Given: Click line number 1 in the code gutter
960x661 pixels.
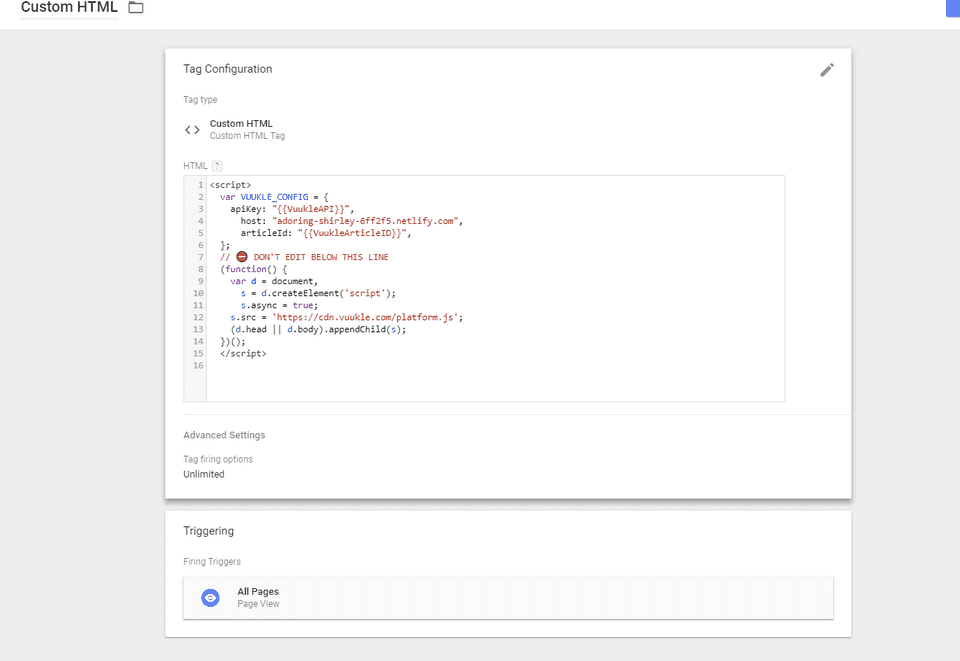Looking at the screenshot, I should pyautogui.click(x=199, y=184).
